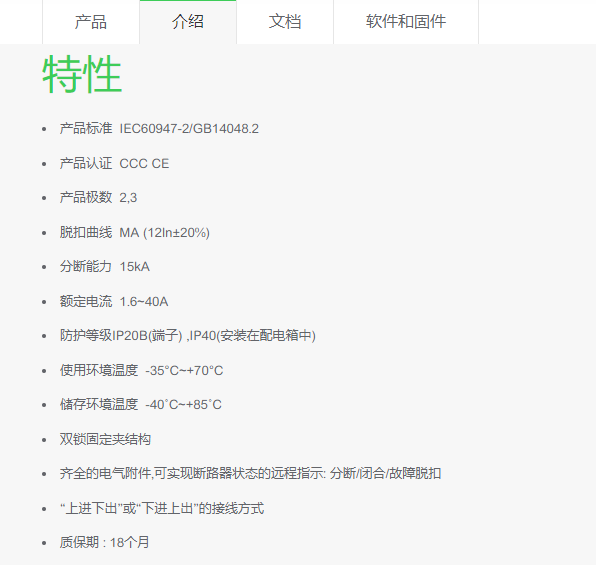Image resolution: width=596 pixels, height=565 pixels.
Task: Click the 产品极数 2,3 entry
Action: (x=98, y=198)
